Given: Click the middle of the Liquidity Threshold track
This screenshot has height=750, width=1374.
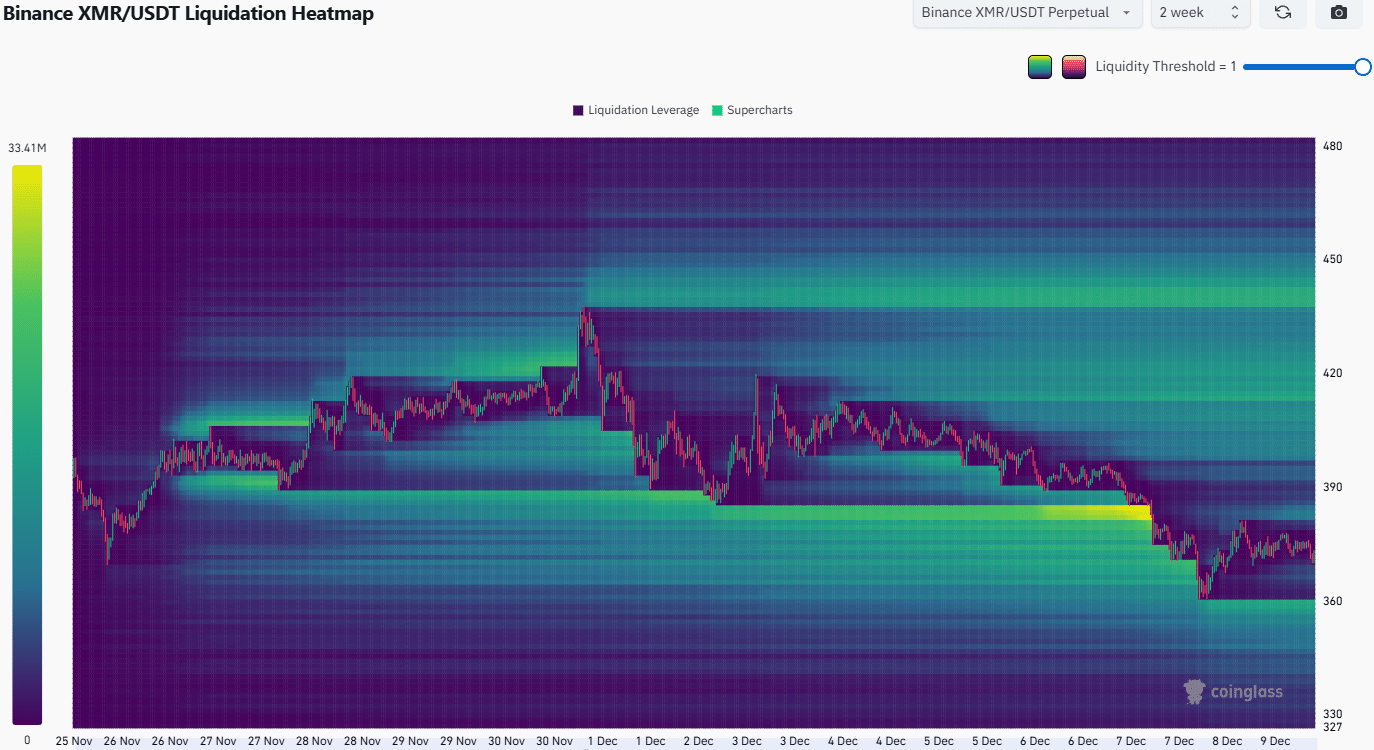Looking at the screenshot, I should [1303, 67].
